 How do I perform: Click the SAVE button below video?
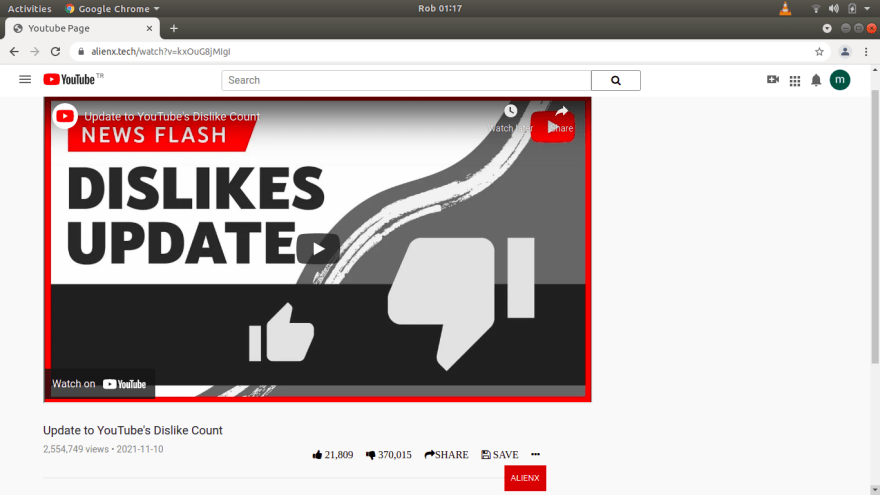500,455
